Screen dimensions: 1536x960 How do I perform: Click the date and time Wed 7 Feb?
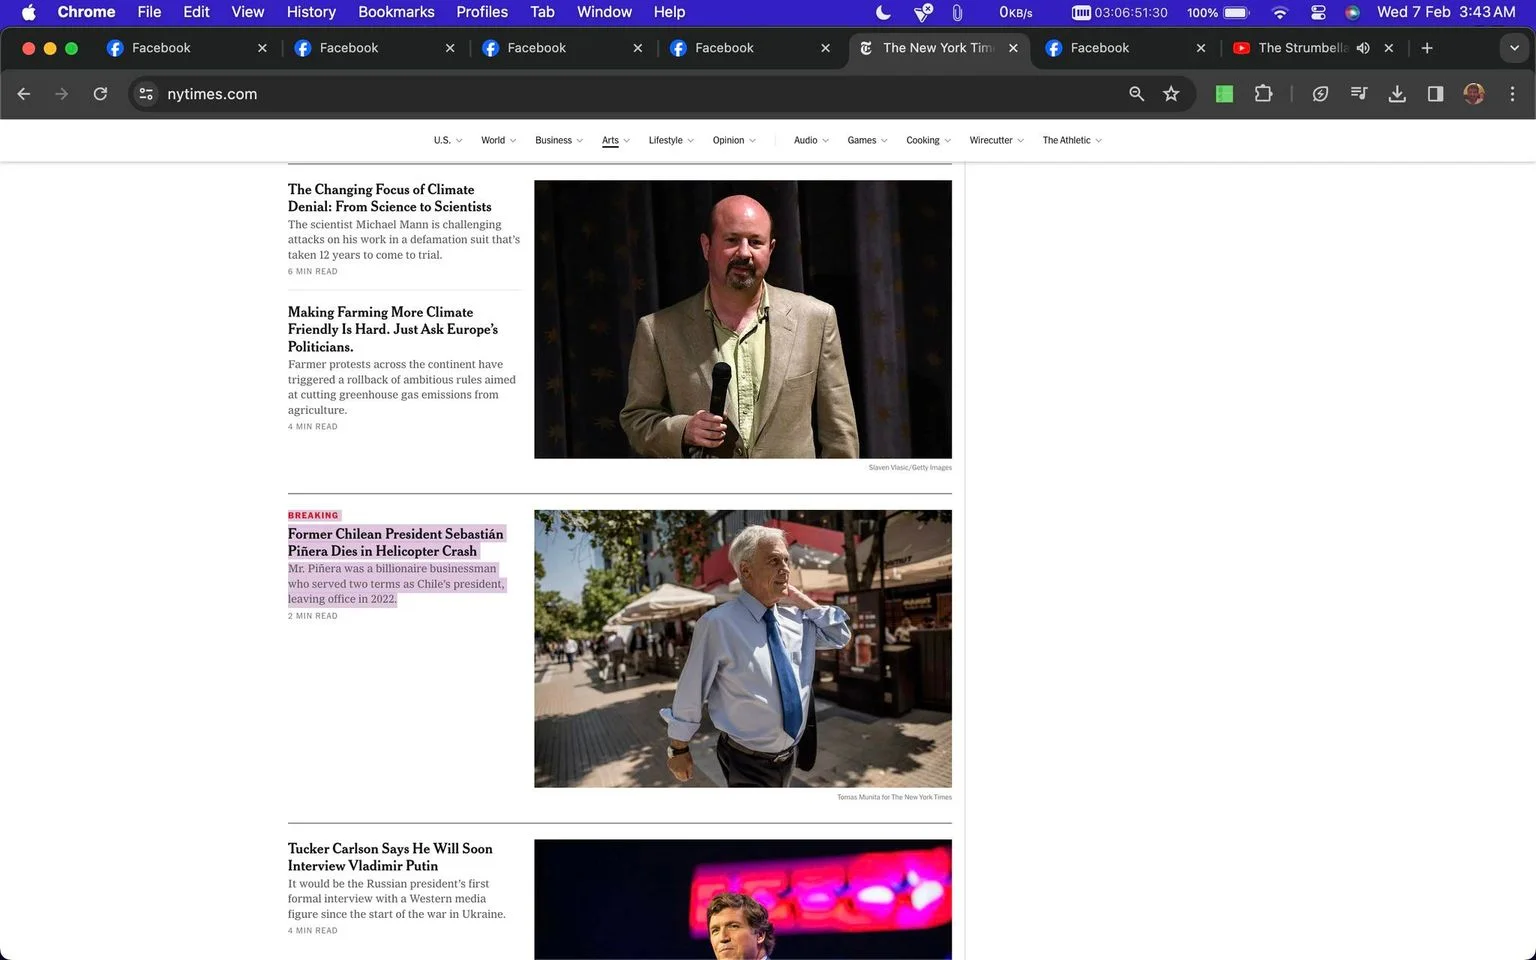point(1446,12)
